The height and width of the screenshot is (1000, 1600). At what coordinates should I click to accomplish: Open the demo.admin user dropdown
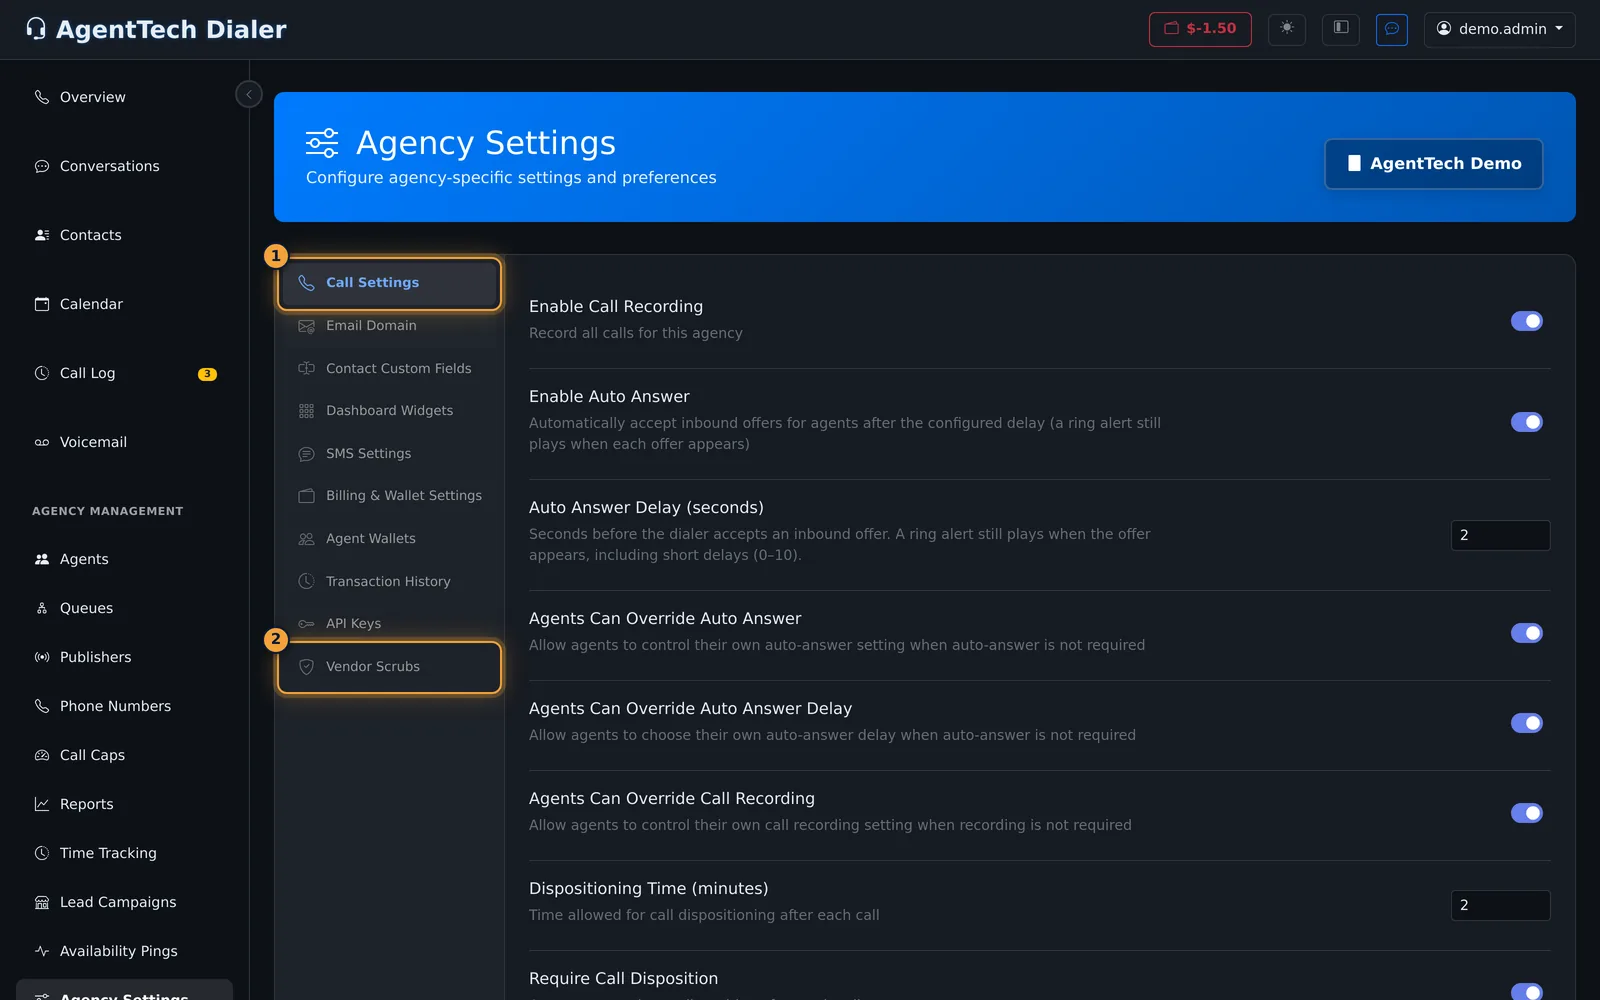click(x=1499, y=29)
